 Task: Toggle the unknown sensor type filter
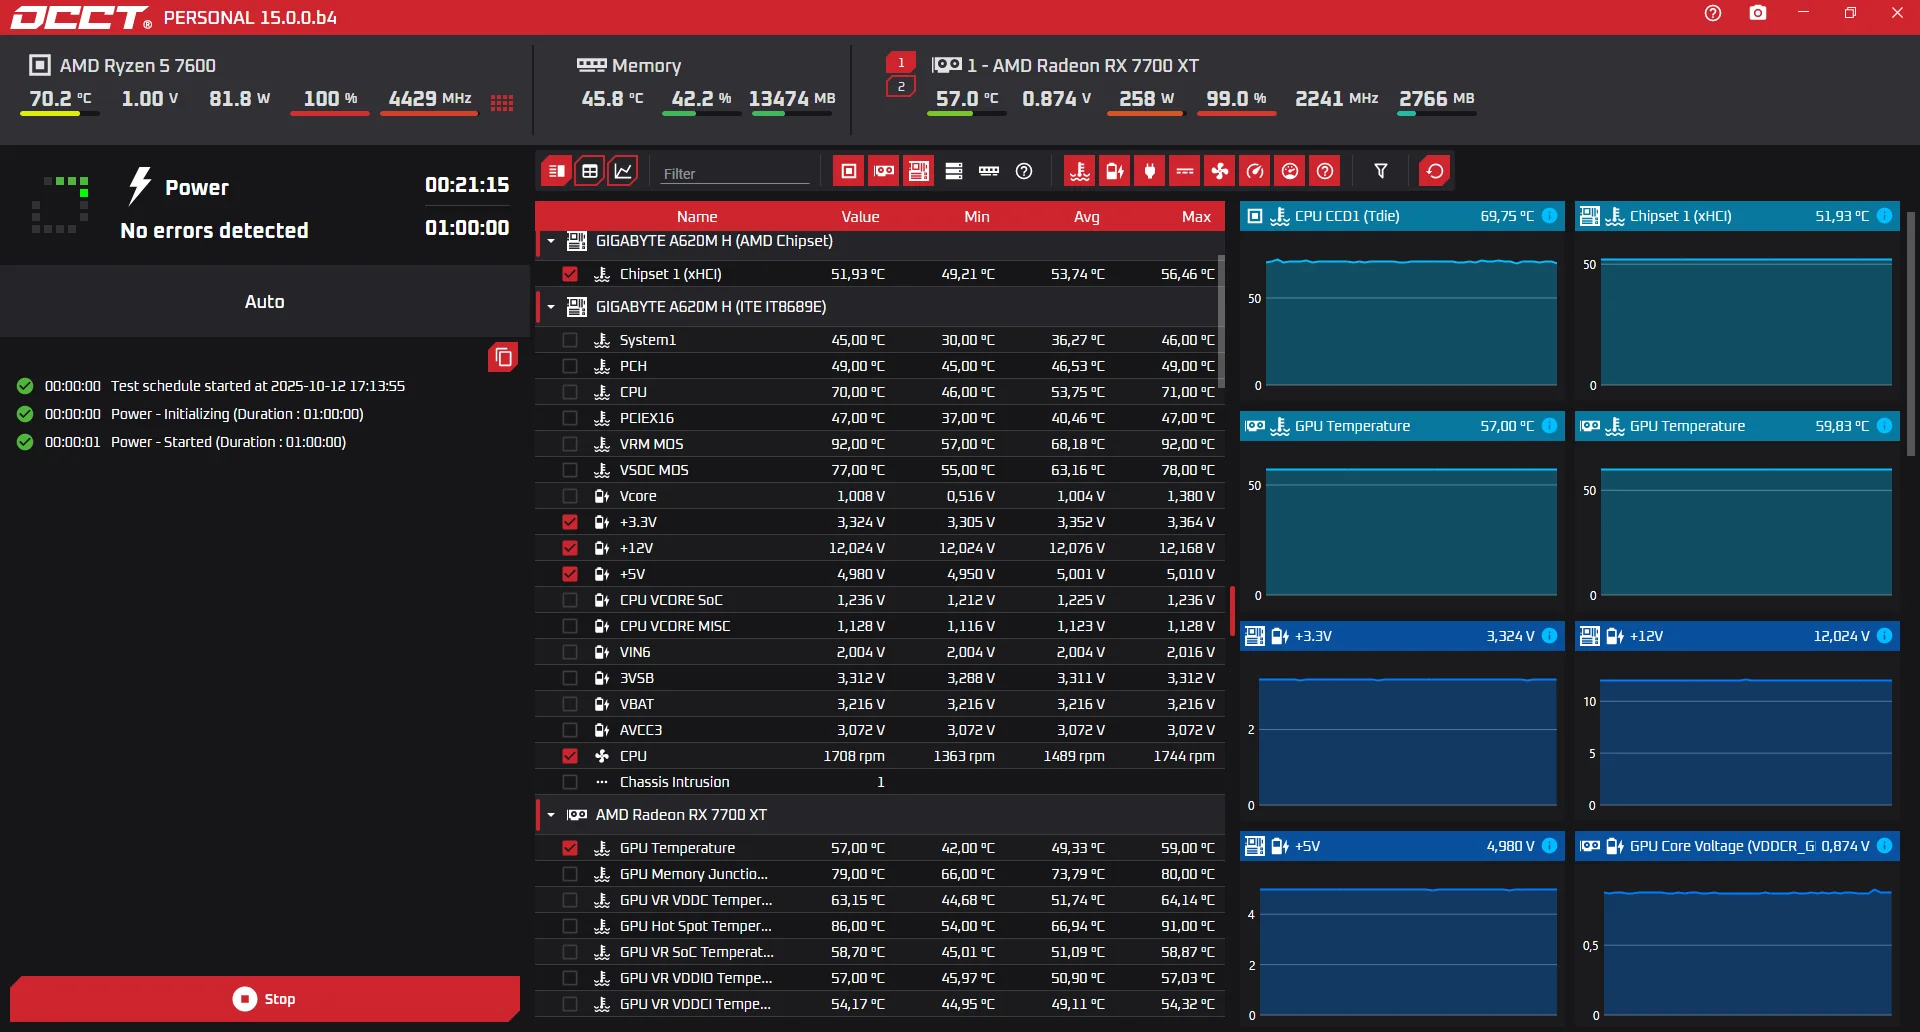point(1325,171)
